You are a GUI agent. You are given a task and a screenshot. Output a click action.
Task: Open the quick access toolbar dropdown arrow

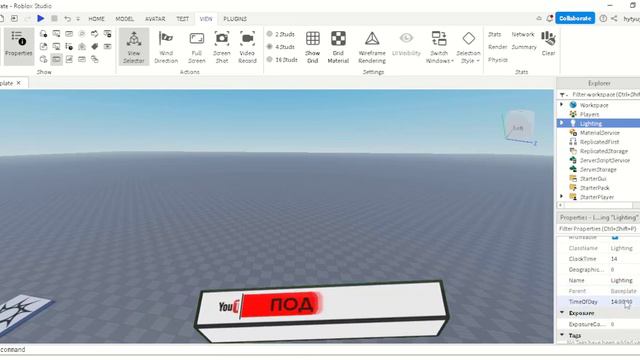point(78,19)
